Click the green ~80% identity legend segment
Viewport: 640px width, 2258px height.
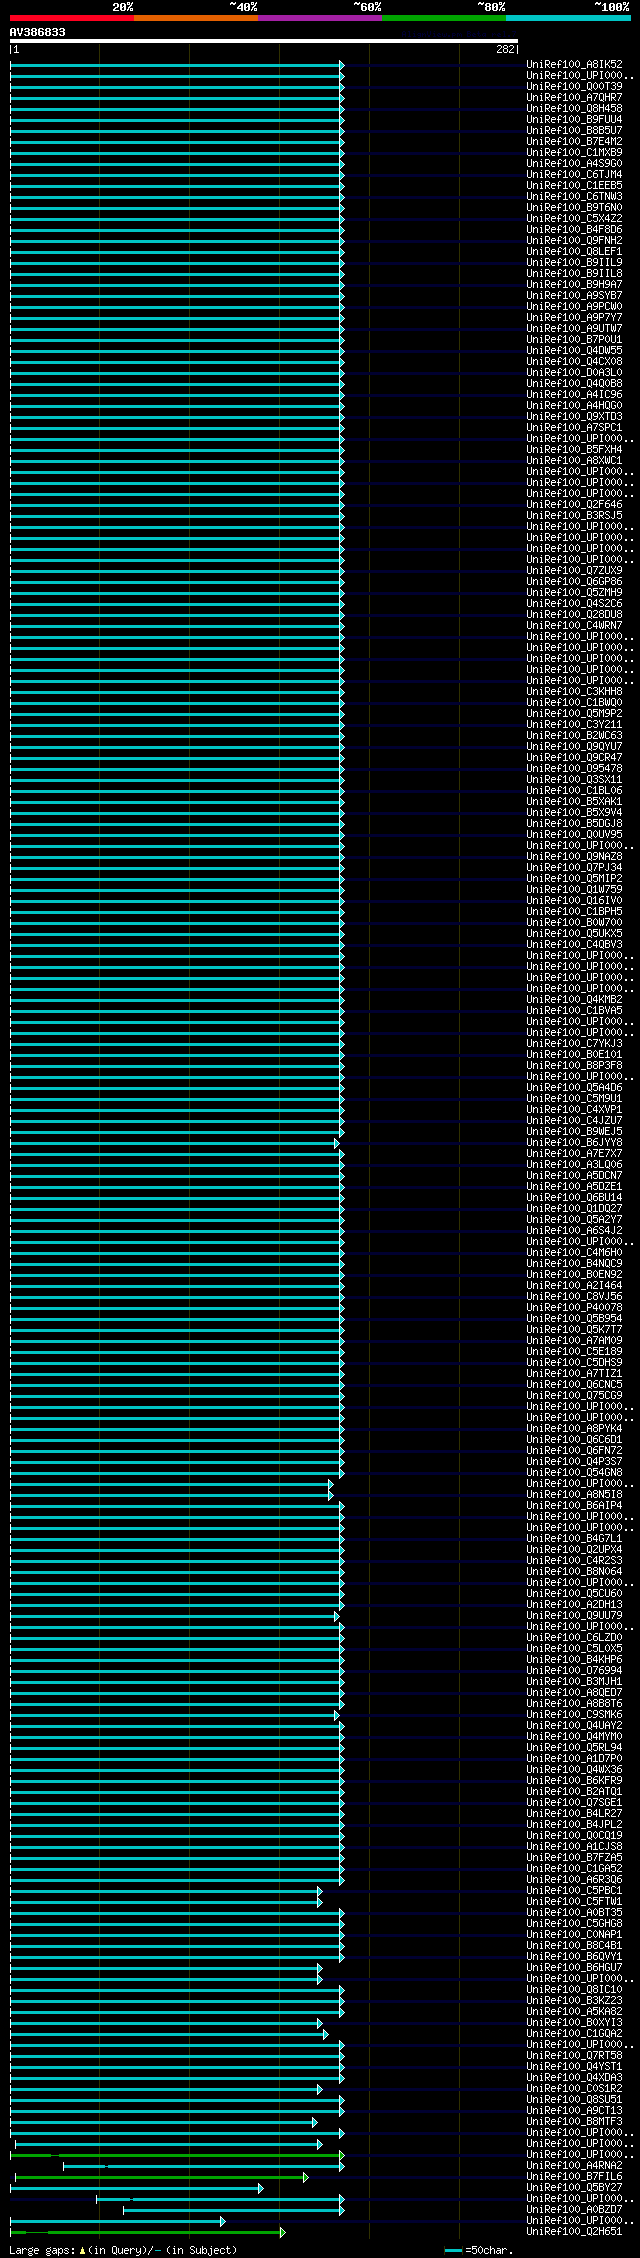444,18
